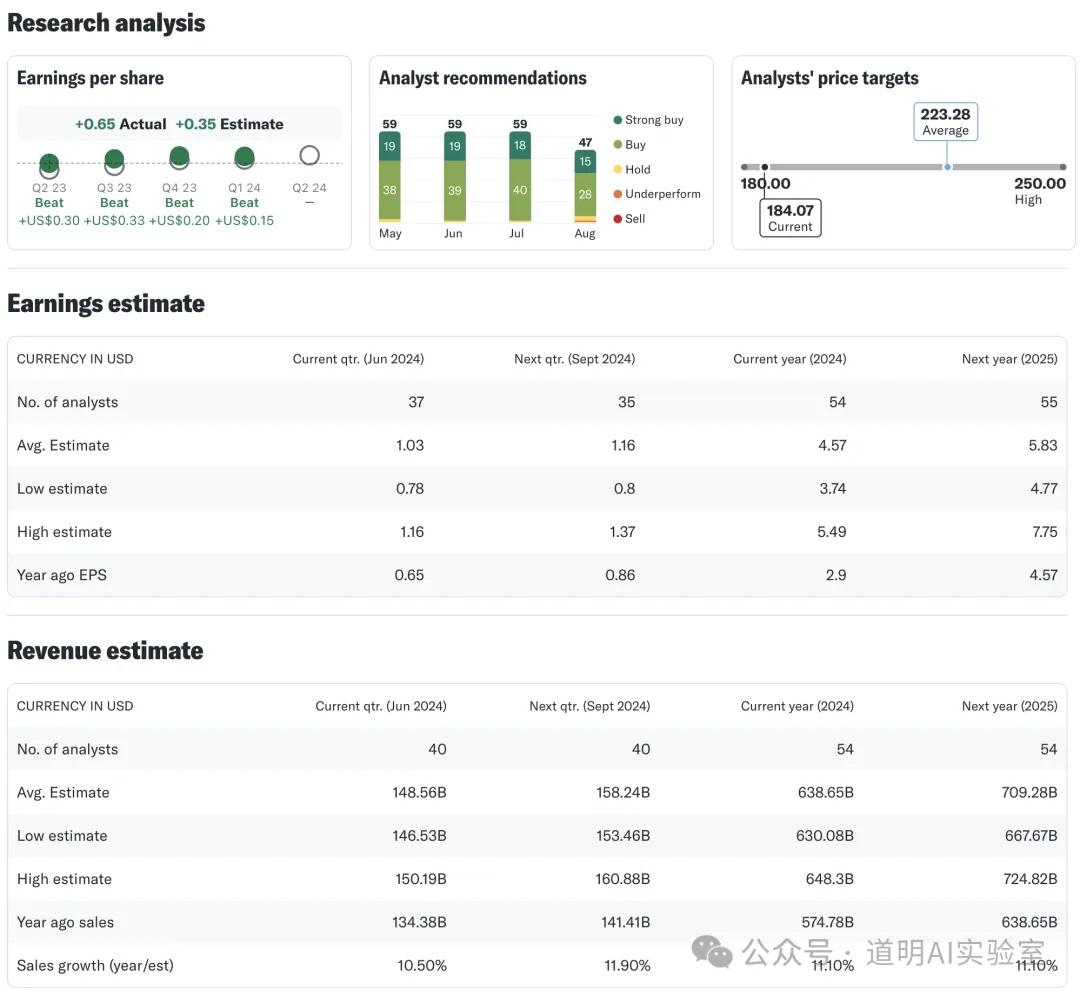Open the Analysts' price targets heading
Image resolution: width=1080 pixels, height=996 pixels.
click(x=829, y=78)
